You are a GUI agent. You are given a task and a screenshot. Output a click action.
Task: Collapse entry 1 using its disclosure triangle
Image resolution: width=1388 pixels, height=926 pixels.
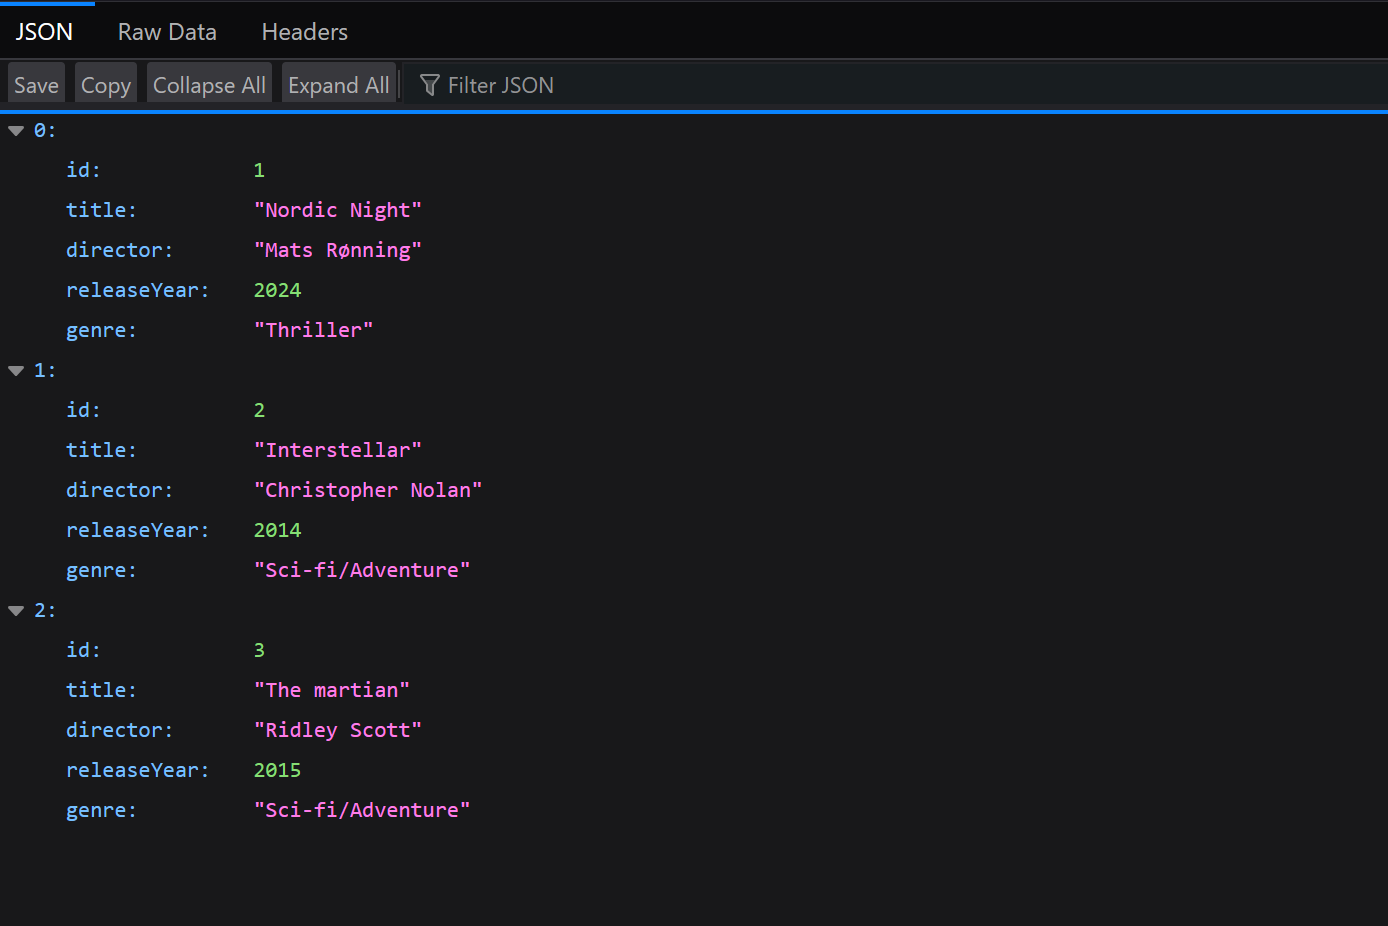(15, 369)
